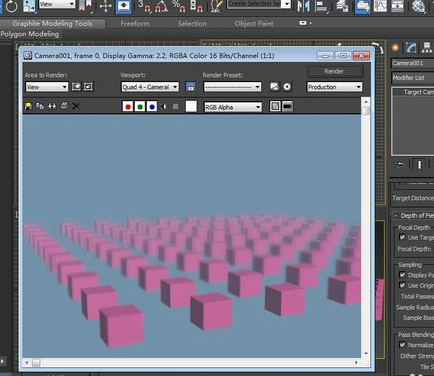This screenshot has height=376, width=434.
Task: Click the Print Image icon
Action: tap(64, 106)
